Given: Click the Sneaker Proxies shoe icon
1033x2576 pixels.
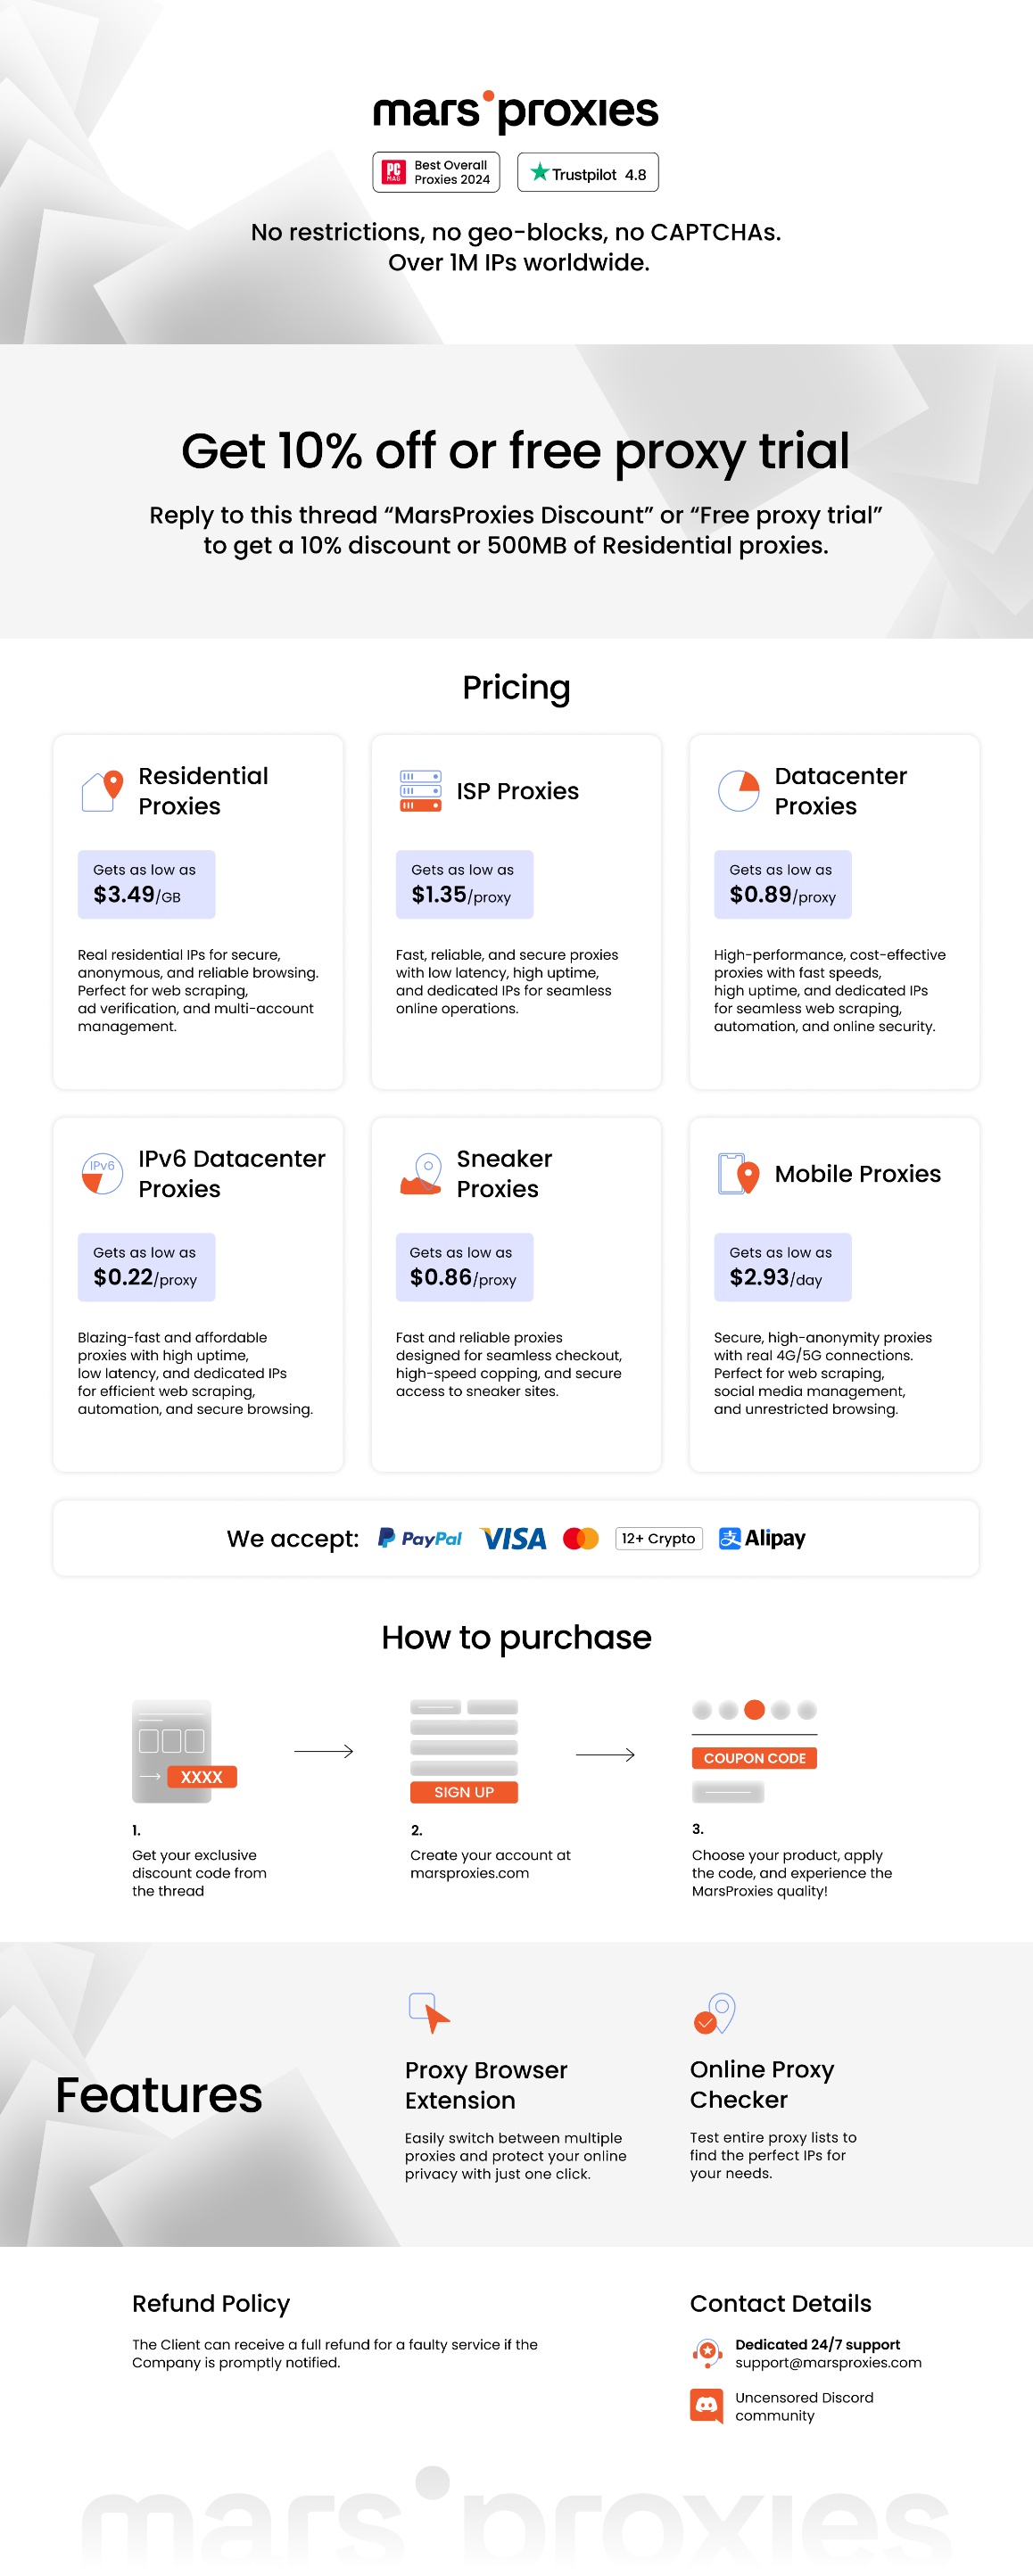Looking at the screenshot, I should click(x=421, y=1173).
